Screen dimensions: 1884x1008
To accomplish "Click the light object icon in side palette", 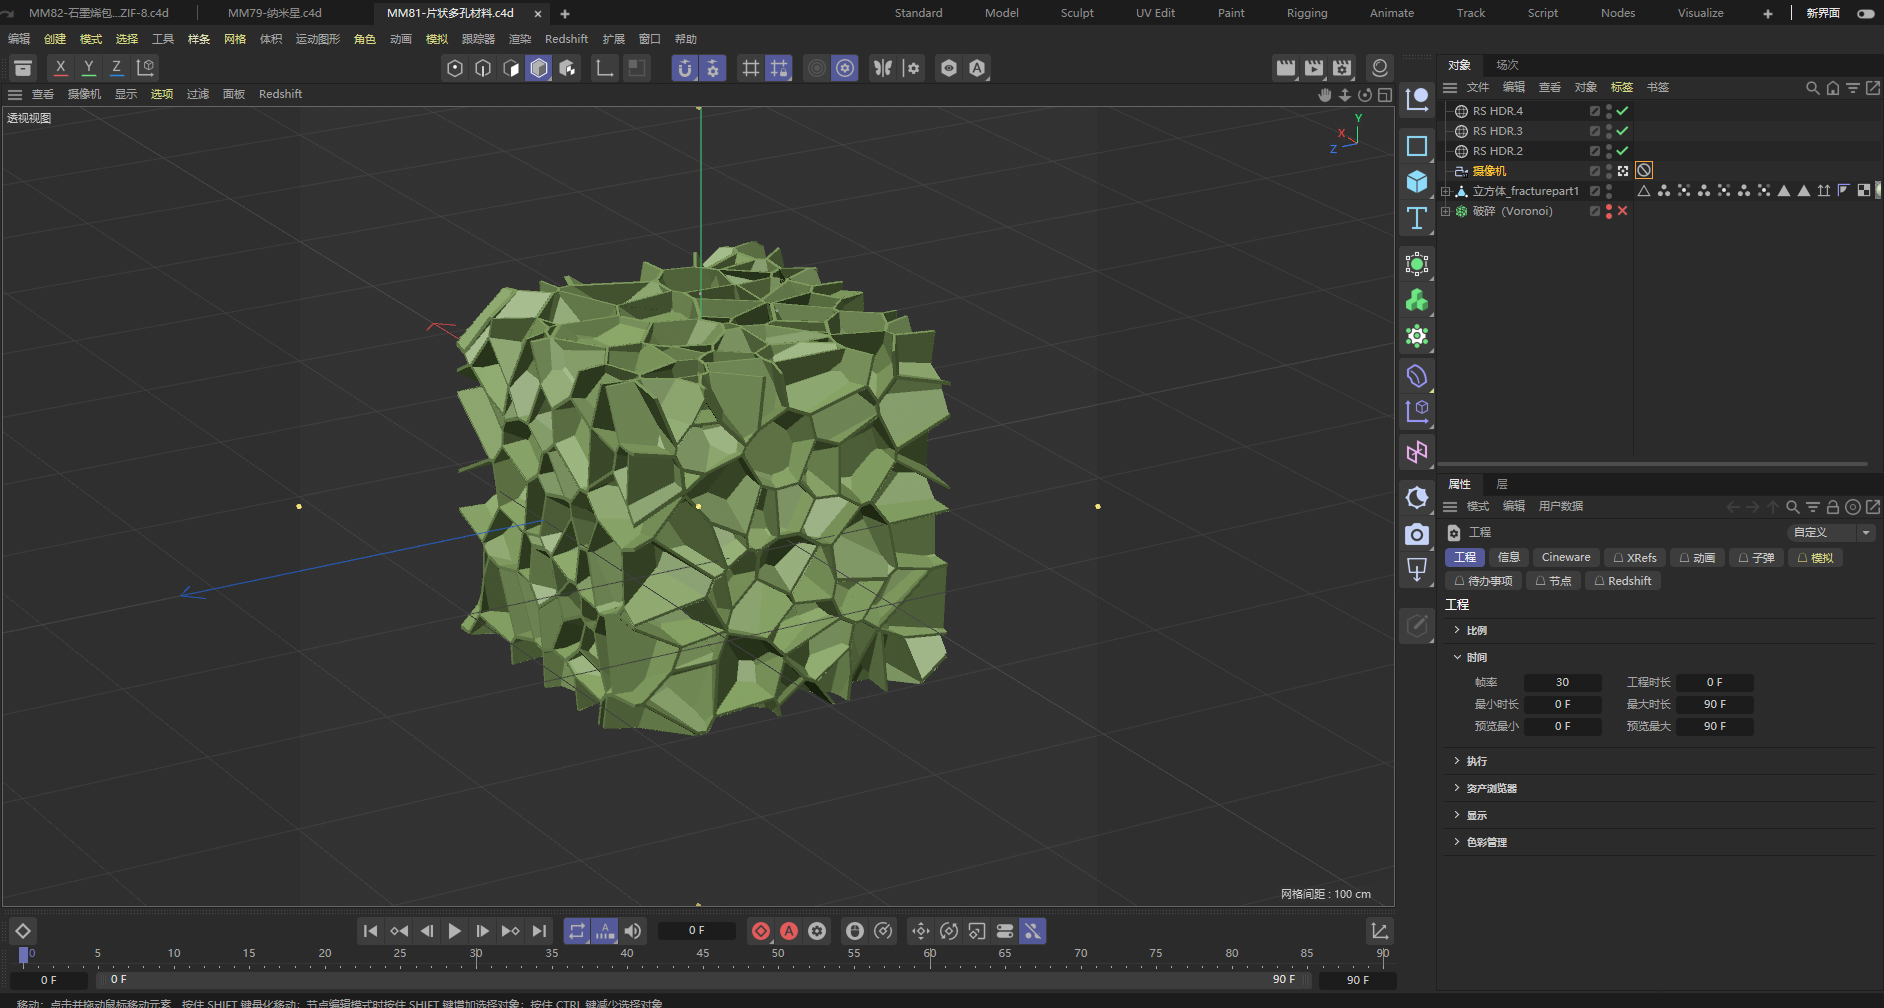I will click(1417, 497).
